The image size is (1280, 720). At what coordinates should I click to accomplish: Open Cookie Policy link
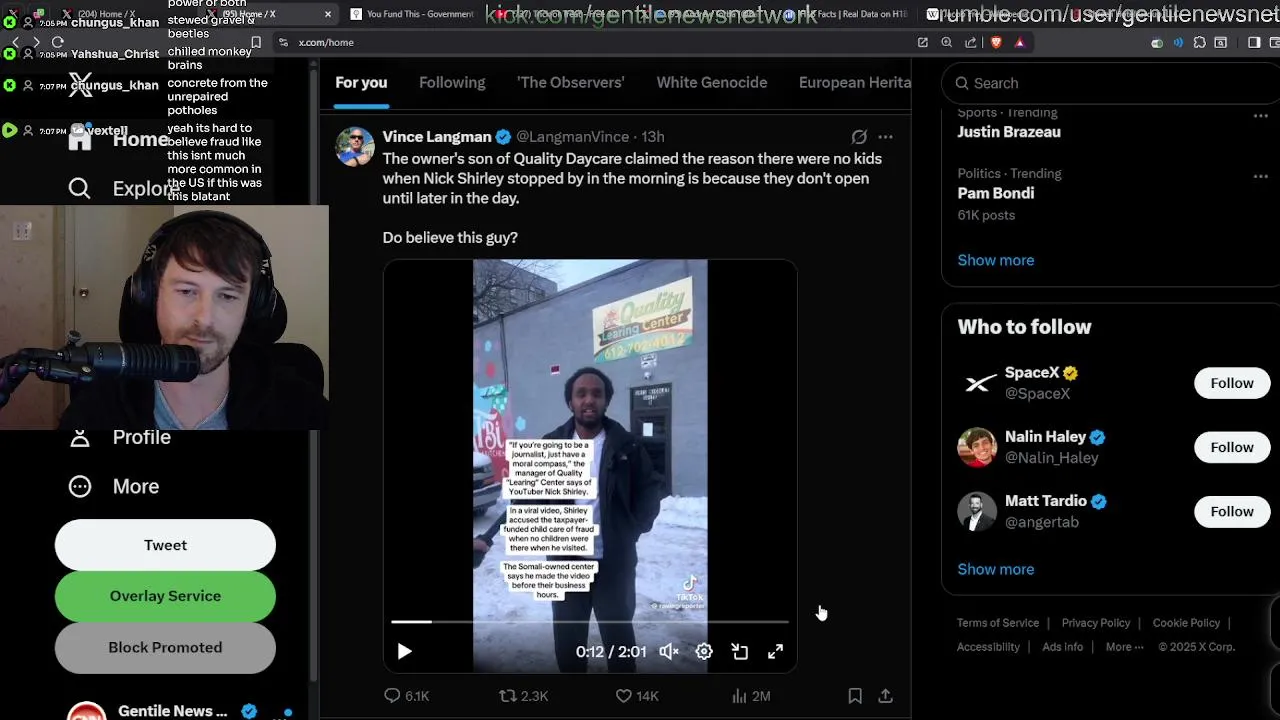tap(1186, 623)
